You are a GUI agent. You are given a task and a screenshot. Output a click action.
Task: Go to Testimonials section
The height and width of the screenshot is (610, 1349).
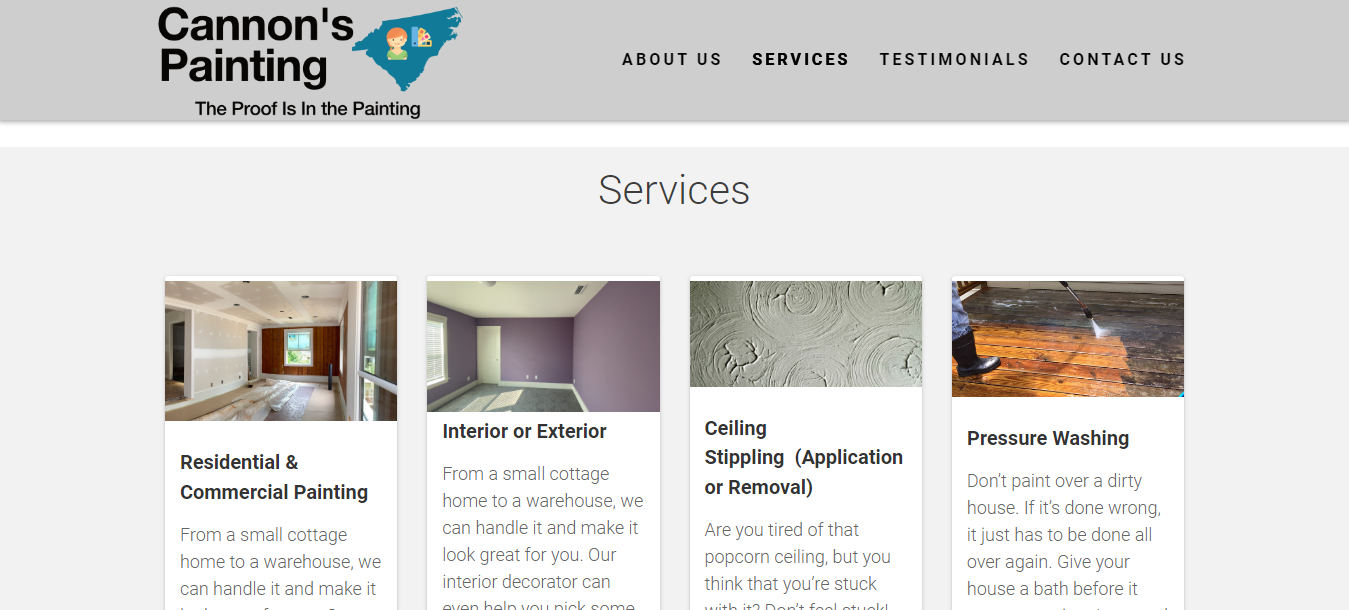tap(955, 59)
